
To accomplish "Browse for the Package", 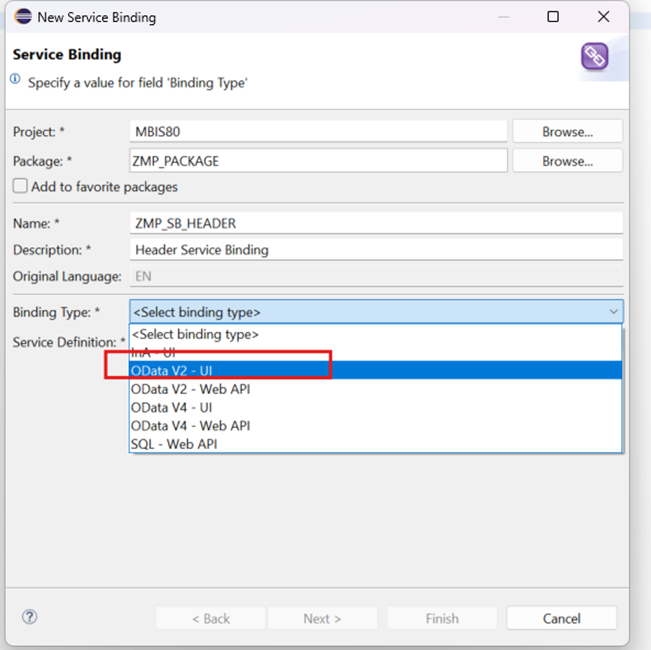I will pos(567,161).
